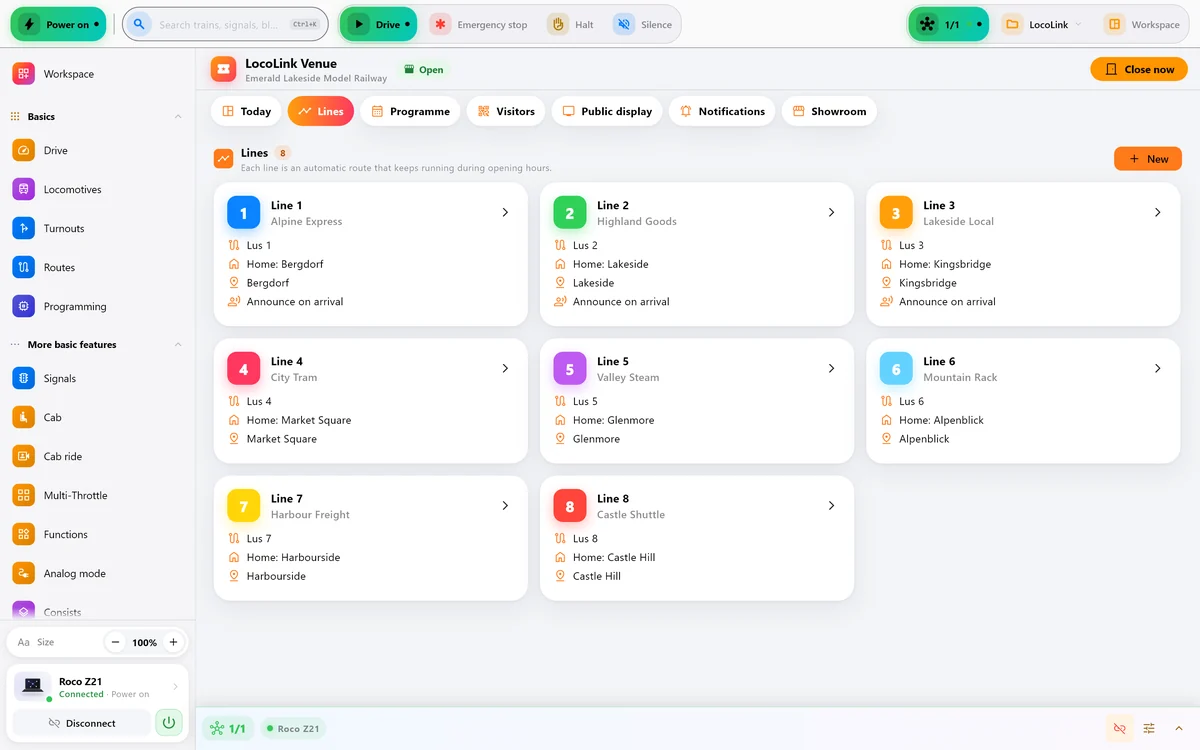
Task: Open the Cab sidebar item
Action: 95,417
